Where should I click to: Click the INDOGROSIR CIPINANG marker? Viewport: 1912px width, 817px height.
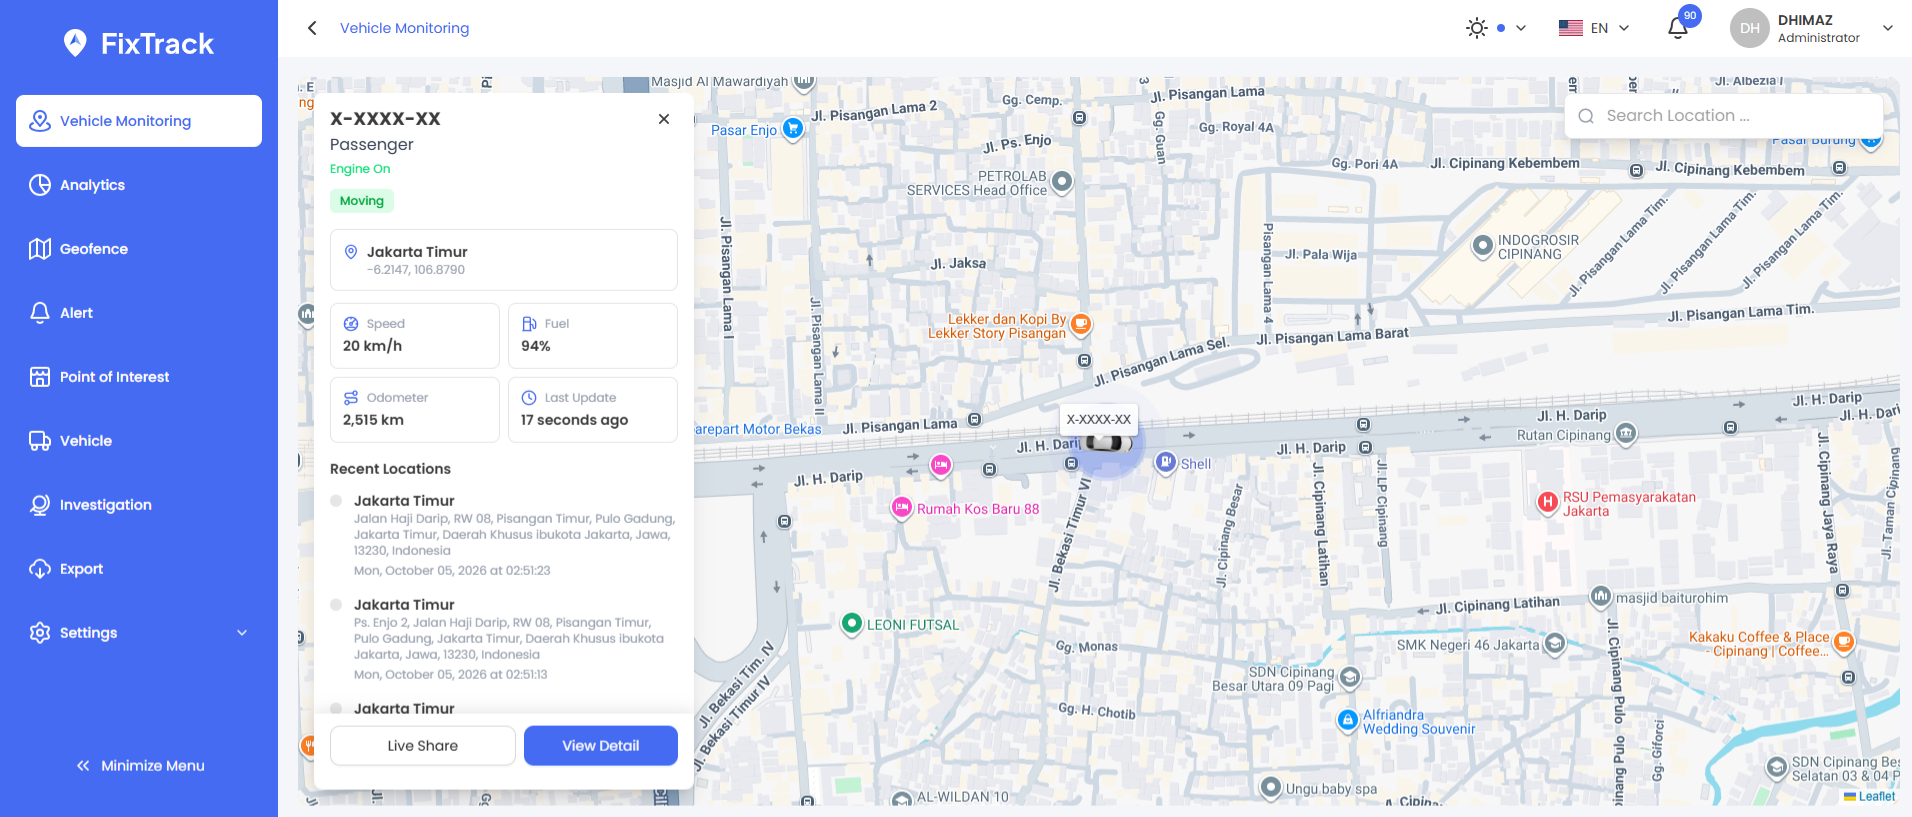point(1483,245)
